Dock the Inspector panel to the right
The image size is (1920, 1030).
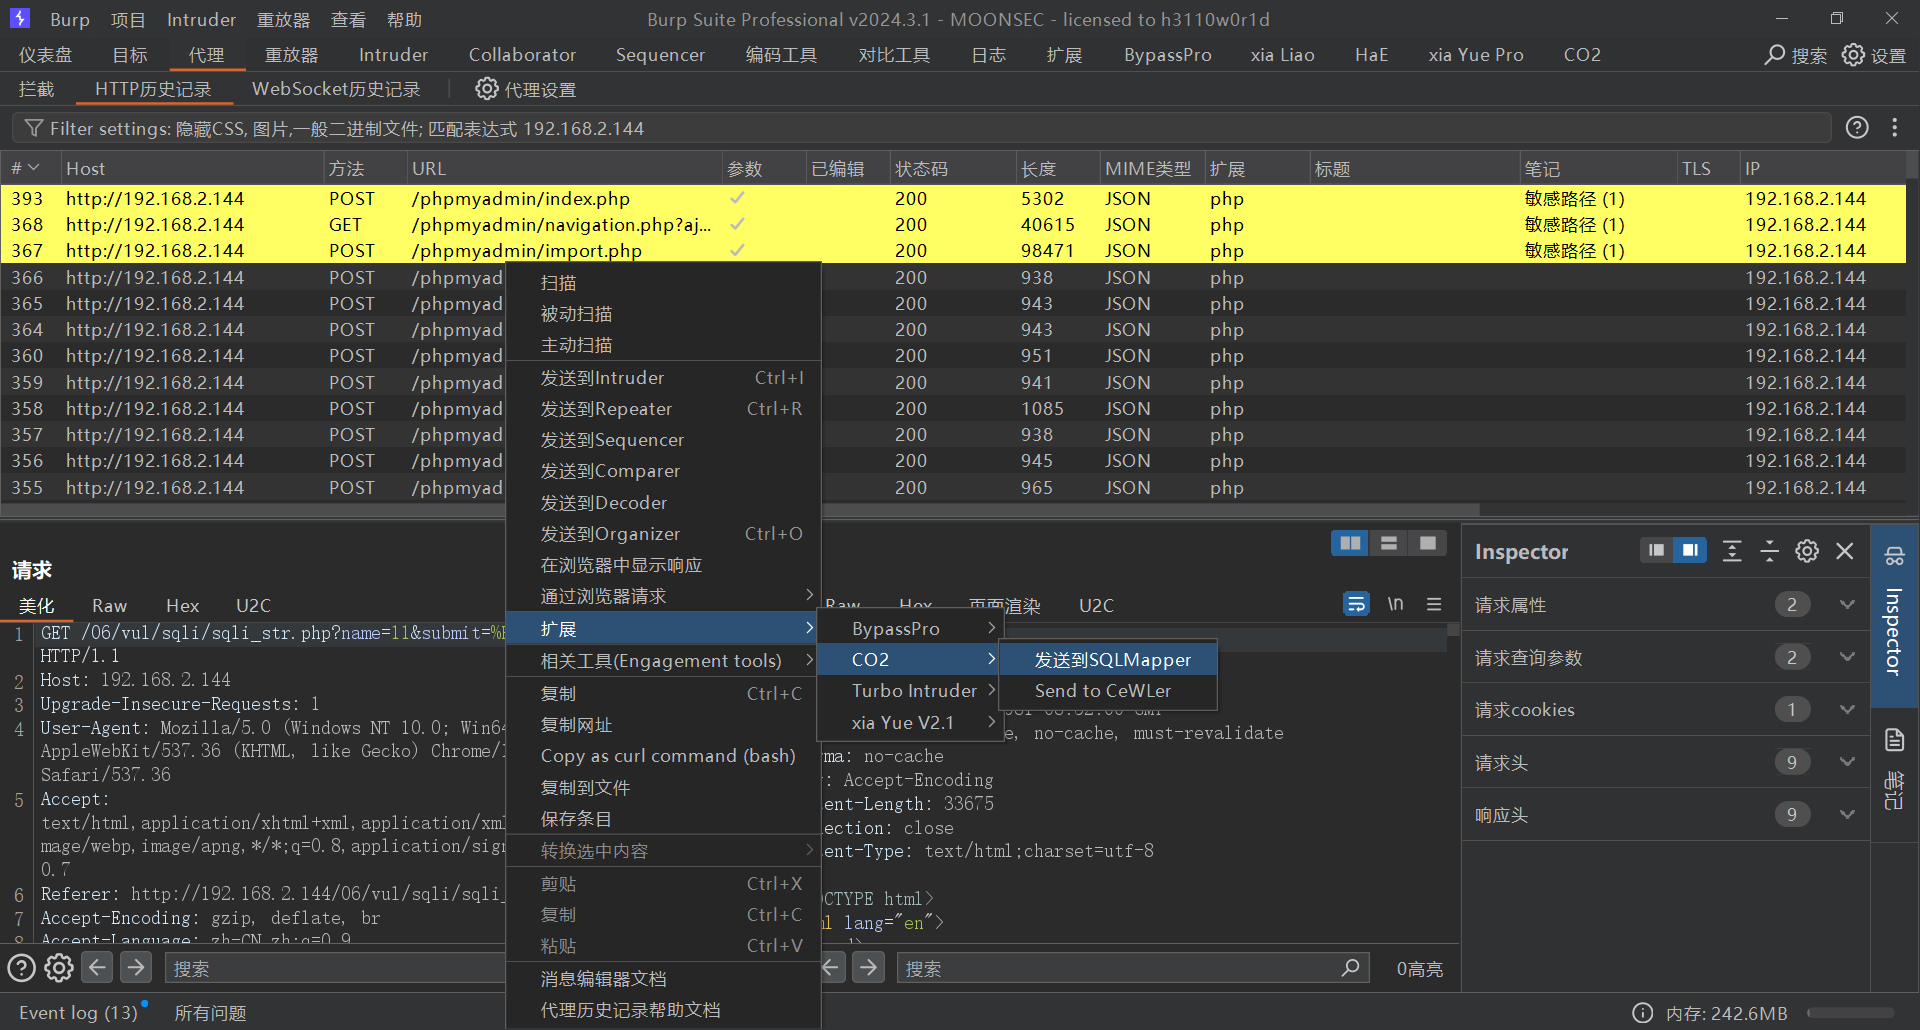tap(1690, 551)
